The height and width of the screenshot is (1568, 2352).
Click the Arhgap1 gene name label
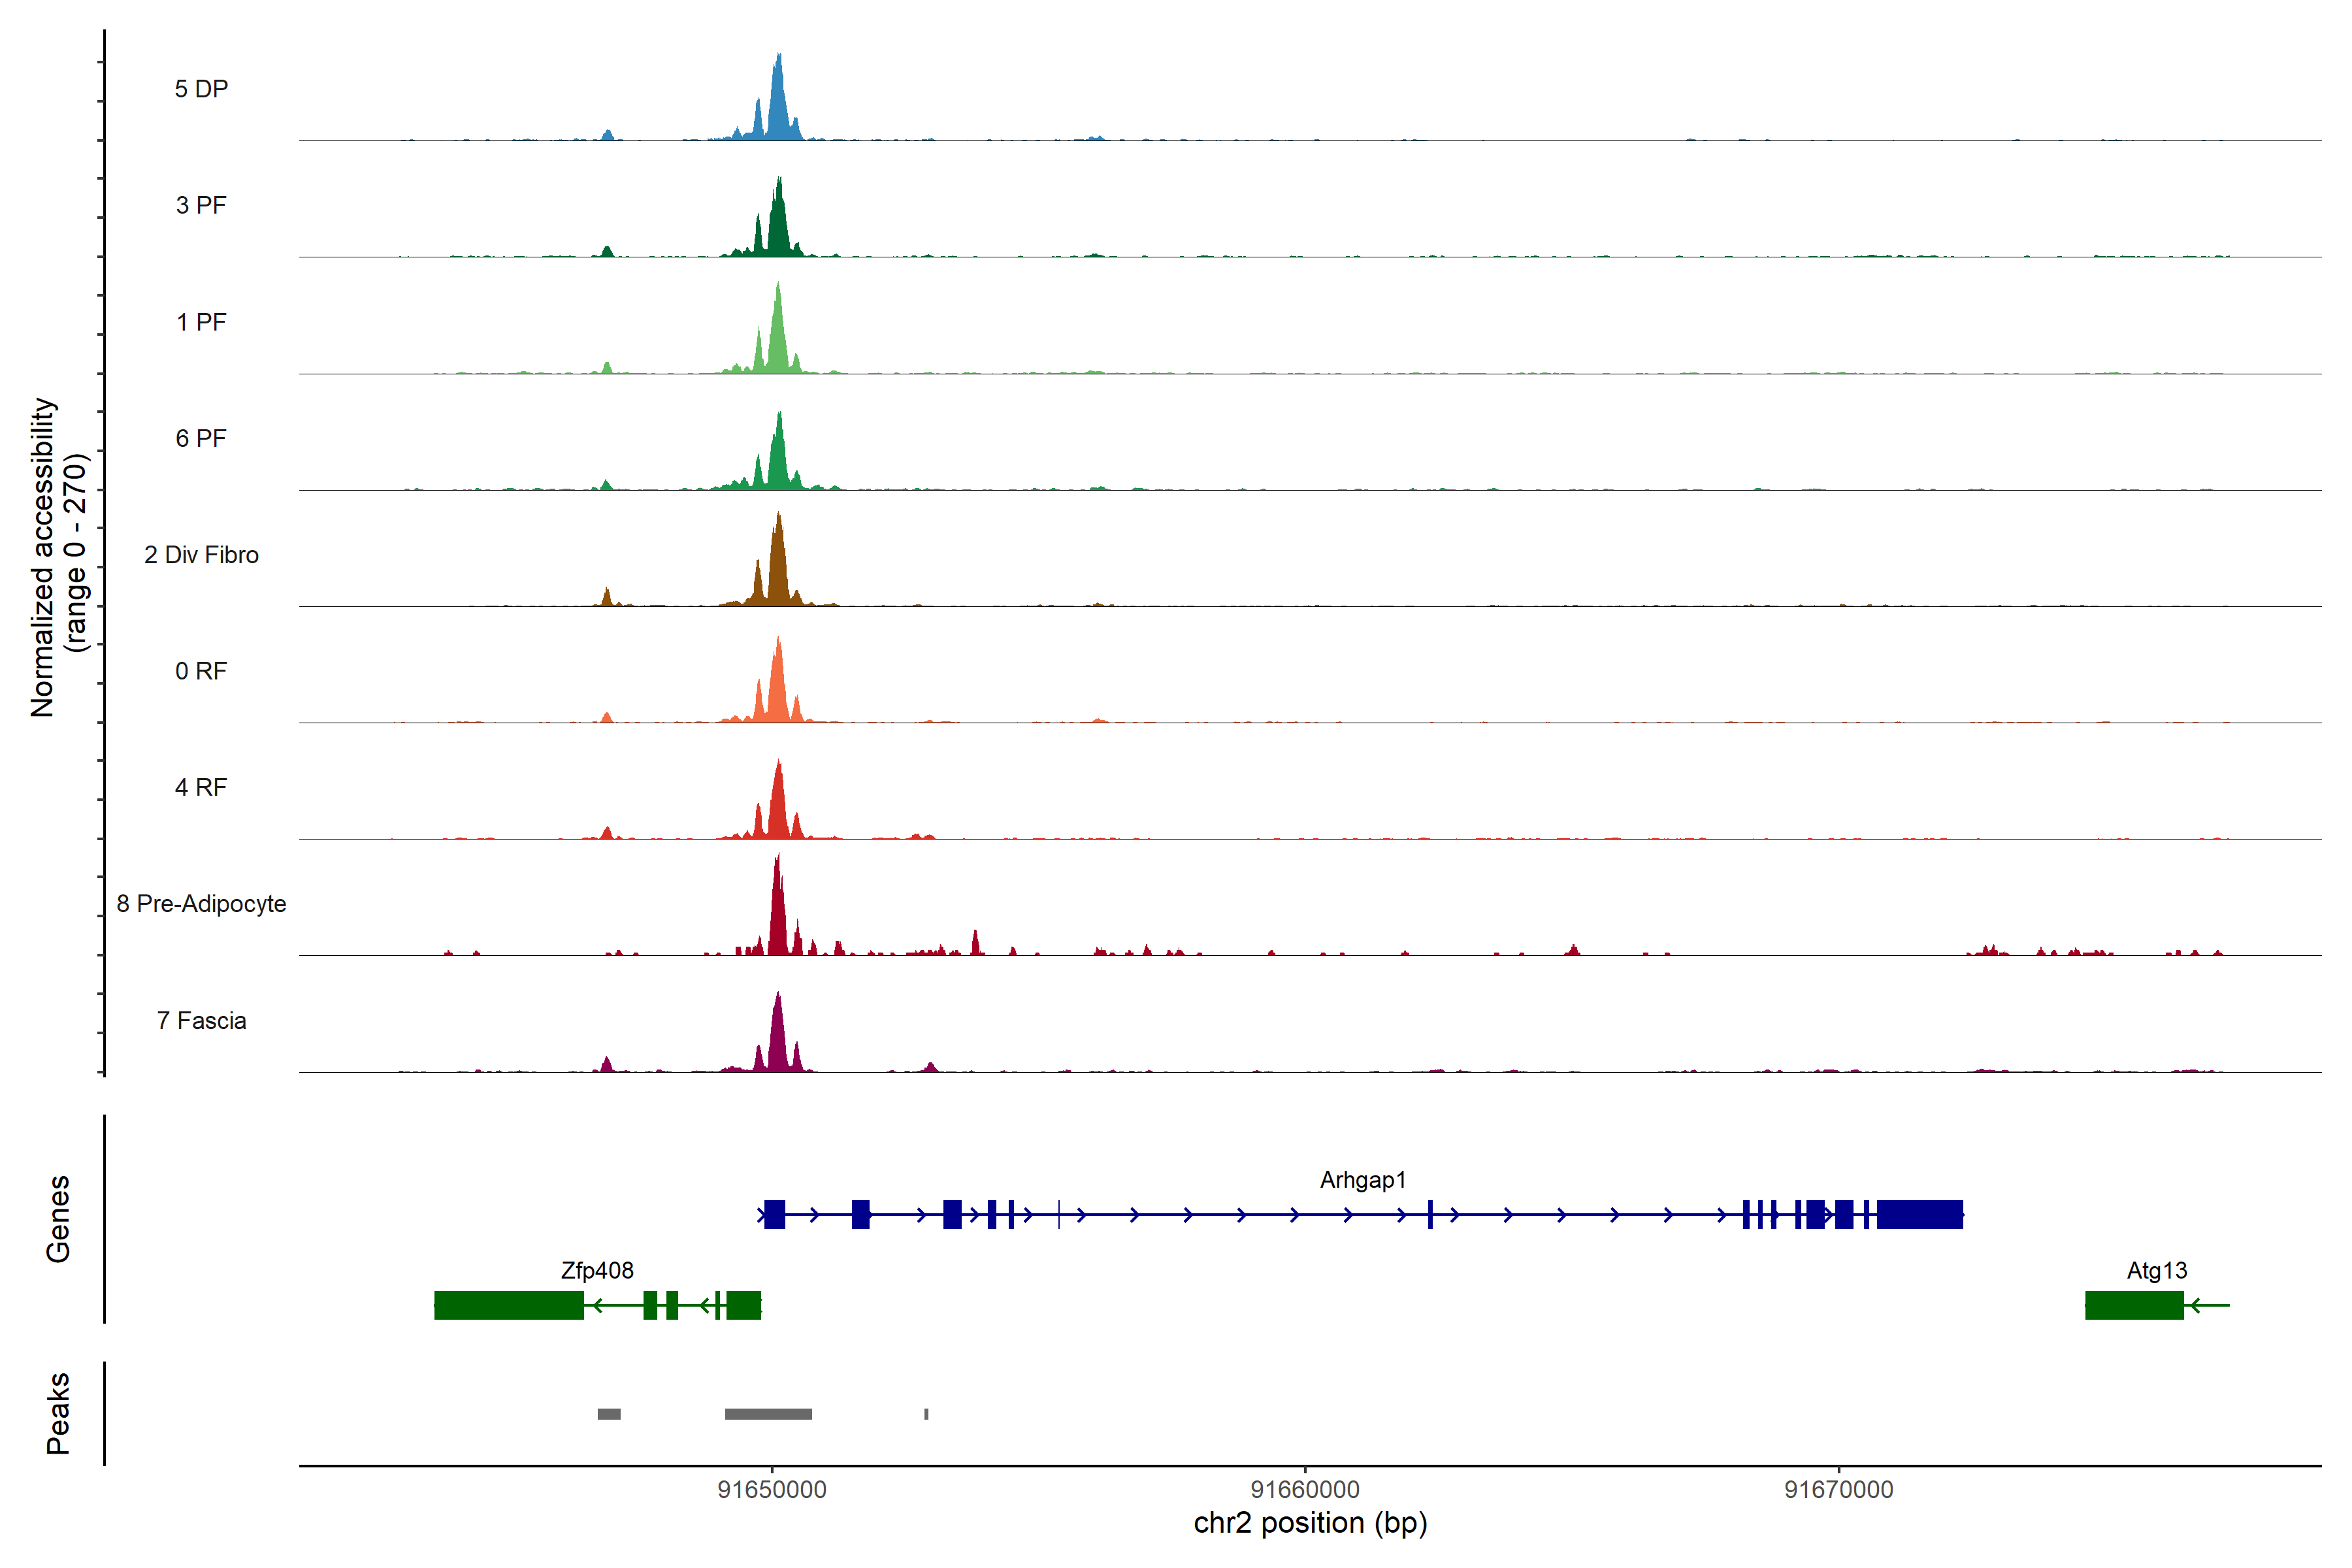(1362, 1180)
